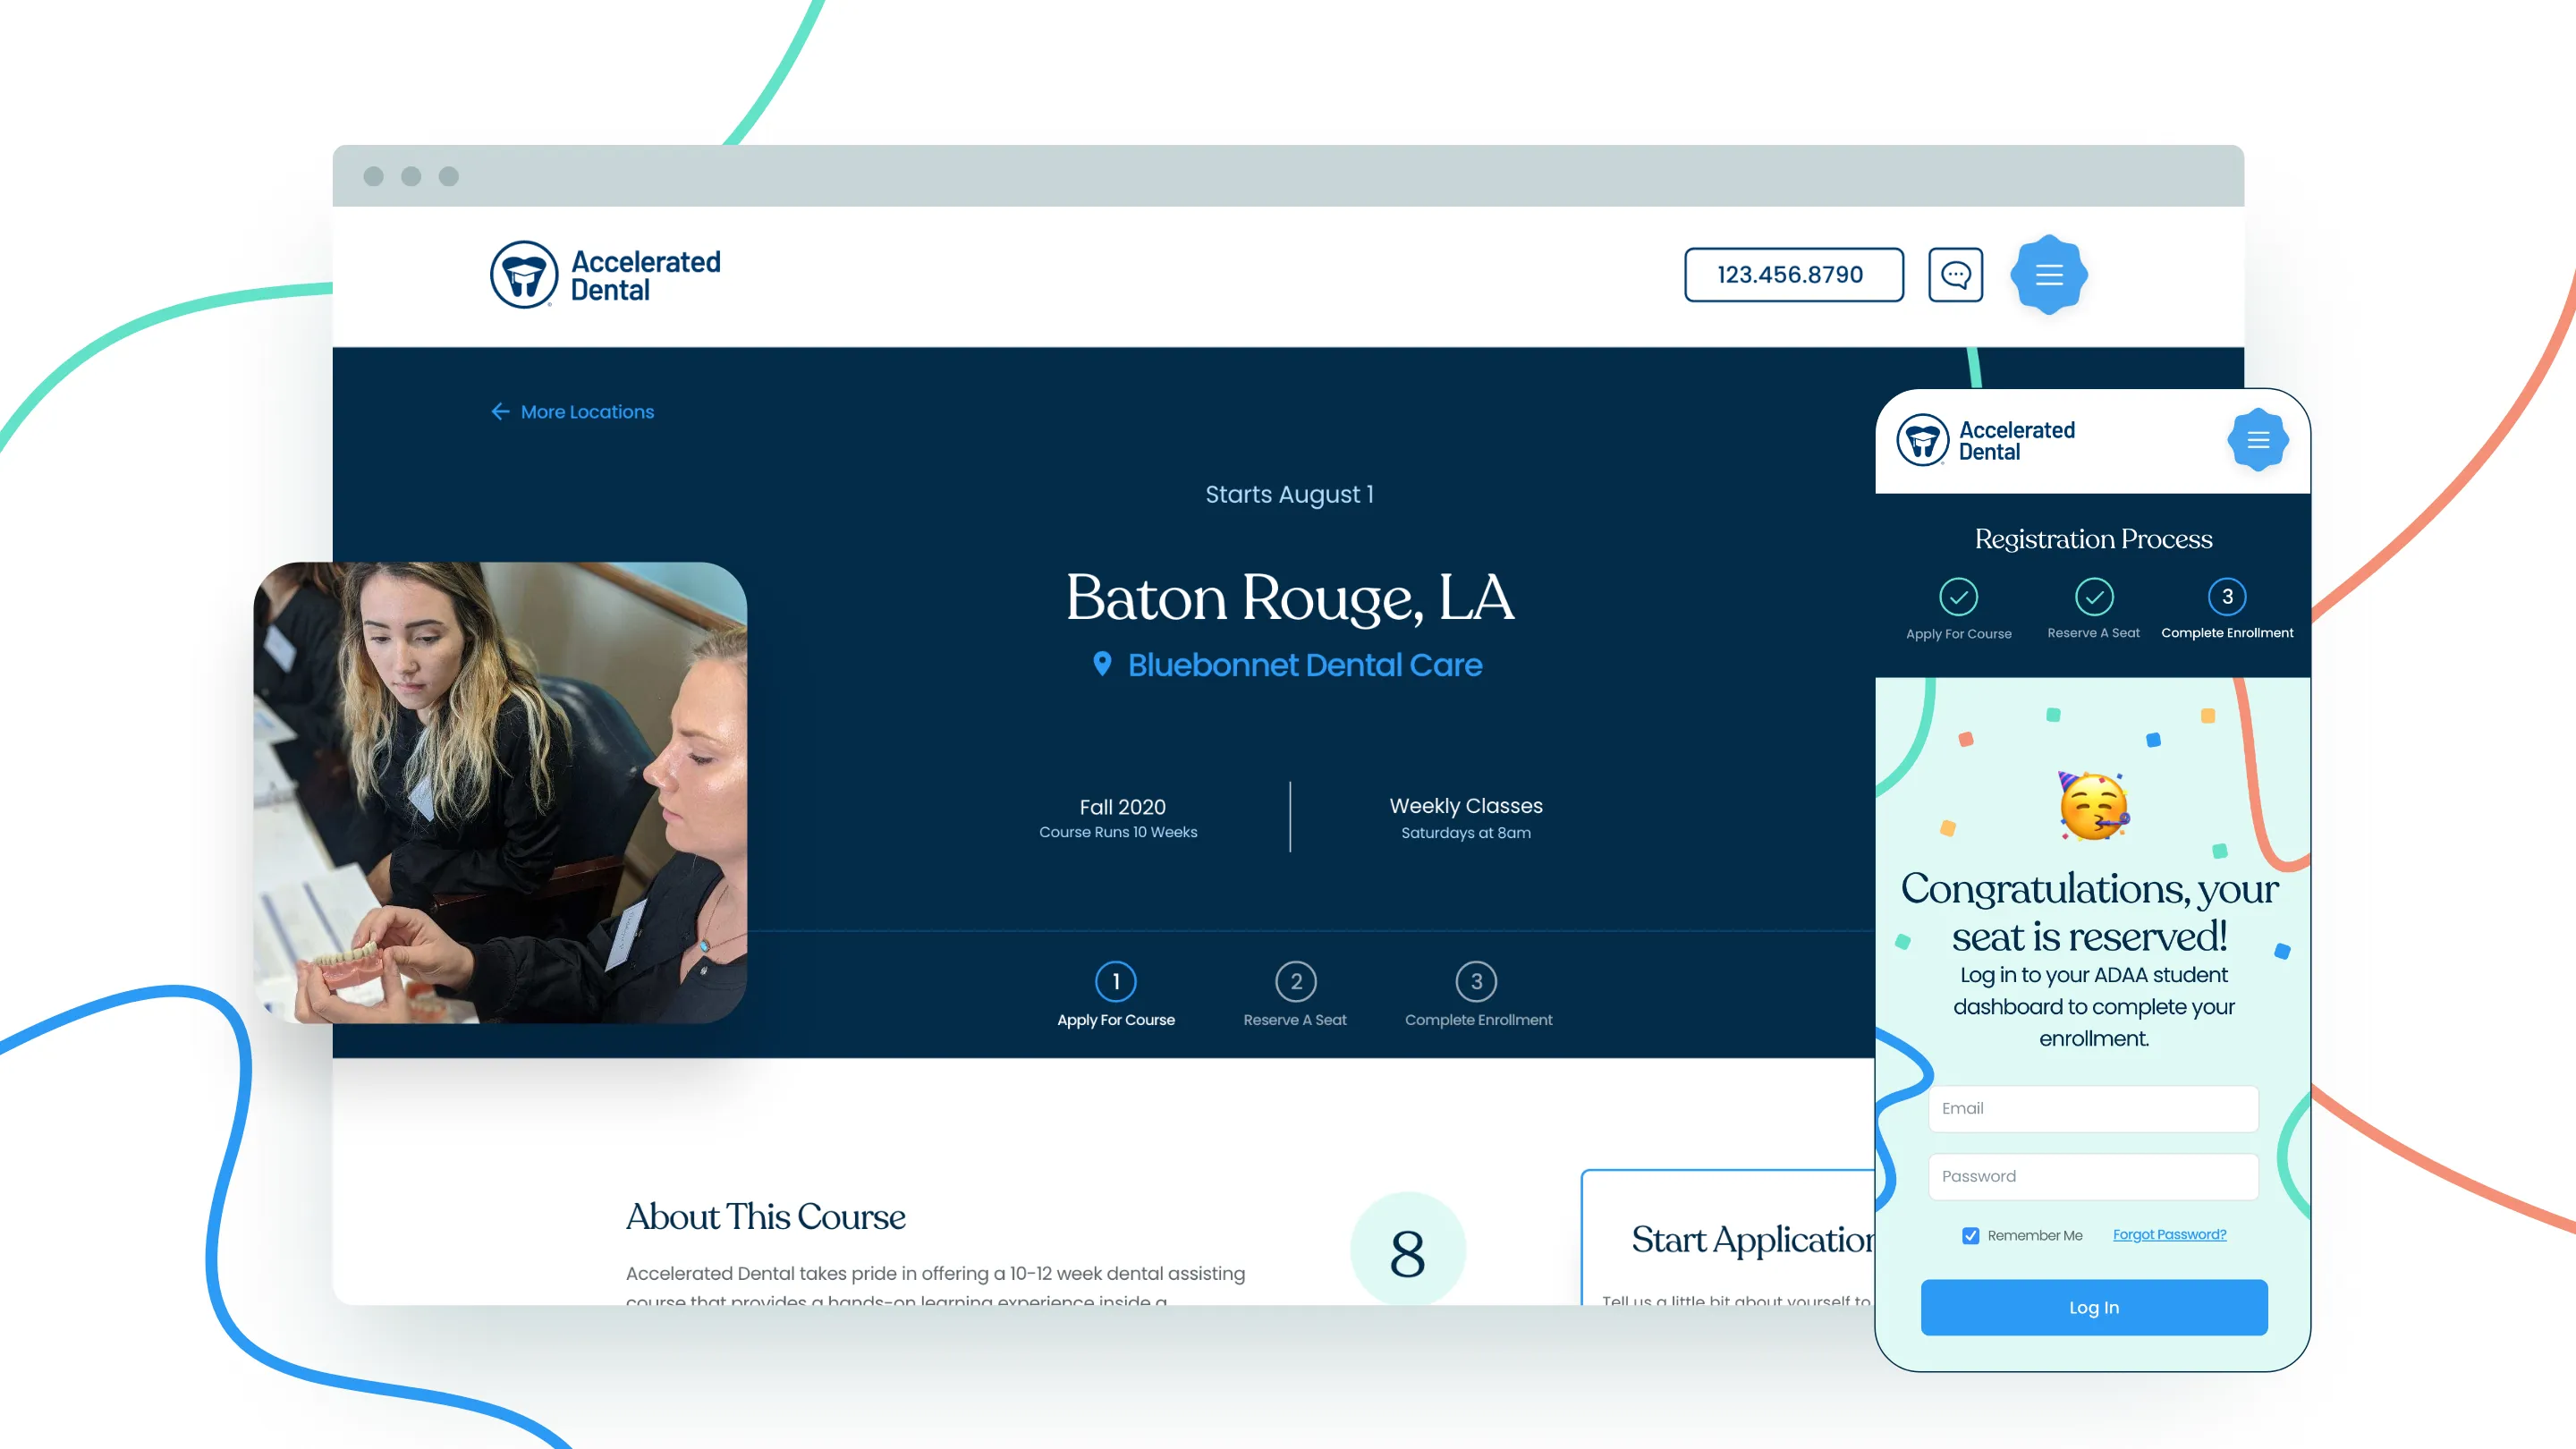Screen dimensions: 2576x1449
Task: Click the back arrow next to More Locations
Action: [501, 411]
